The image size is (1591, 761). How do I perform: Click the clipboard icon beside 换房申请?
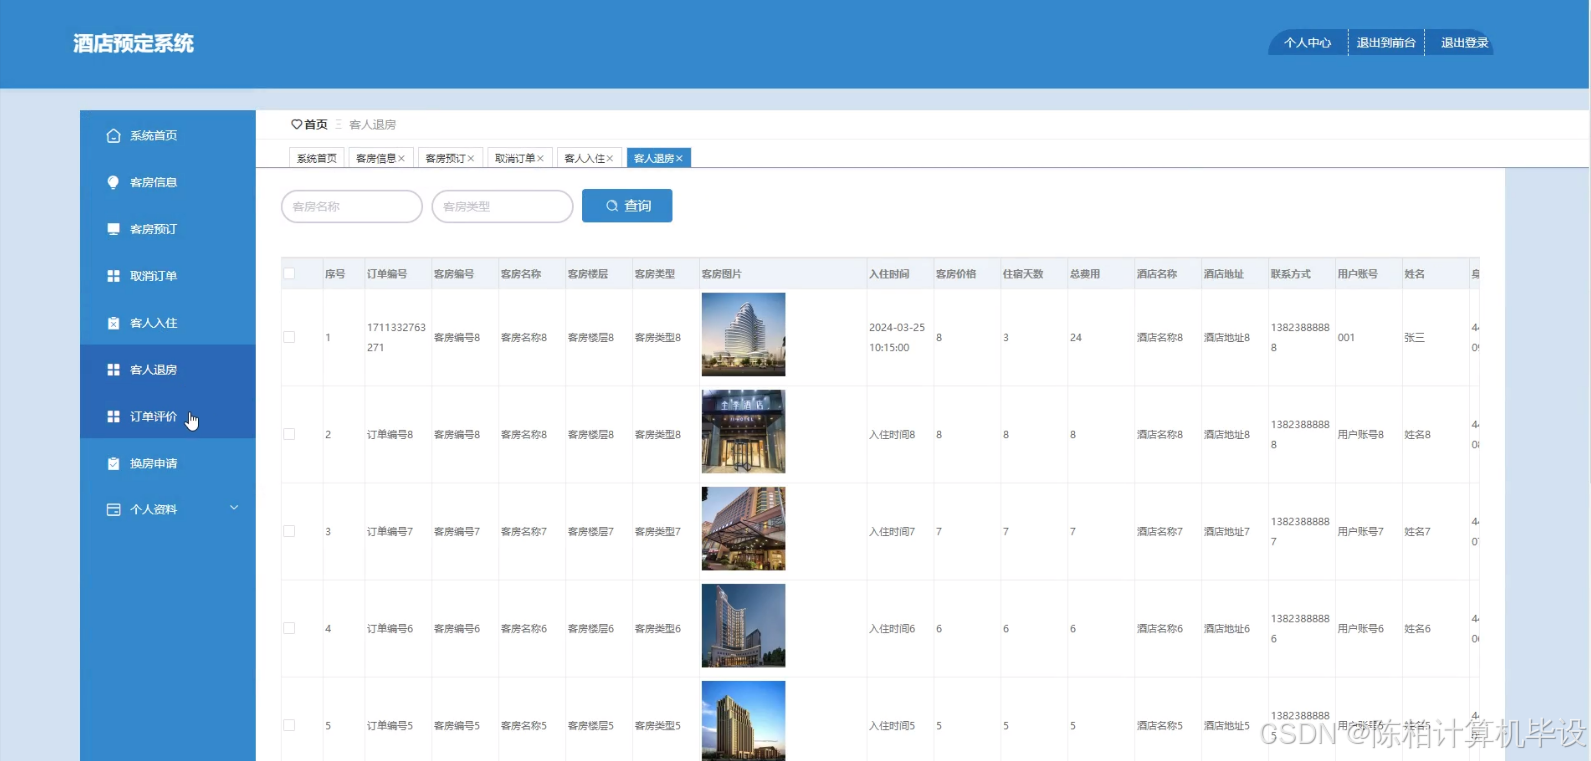point(113,463)
